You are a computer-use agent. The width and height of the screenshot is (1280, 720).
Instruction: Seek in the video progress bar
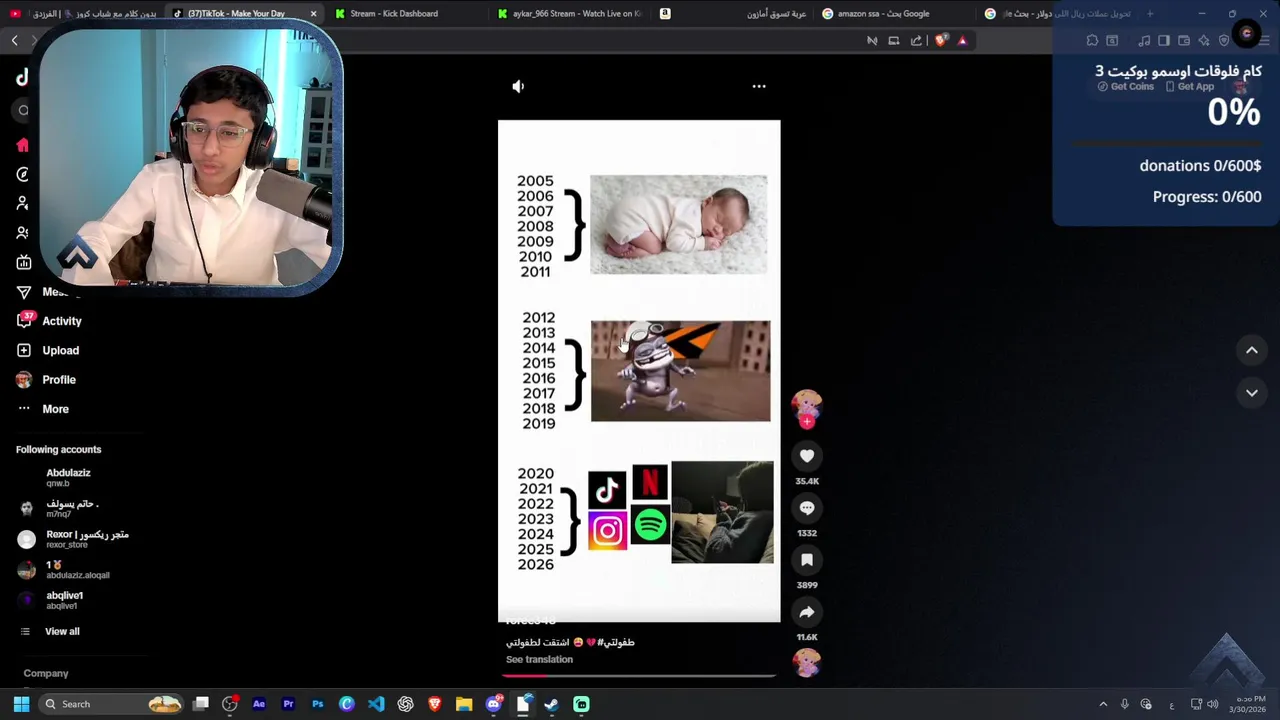point(639,676)
